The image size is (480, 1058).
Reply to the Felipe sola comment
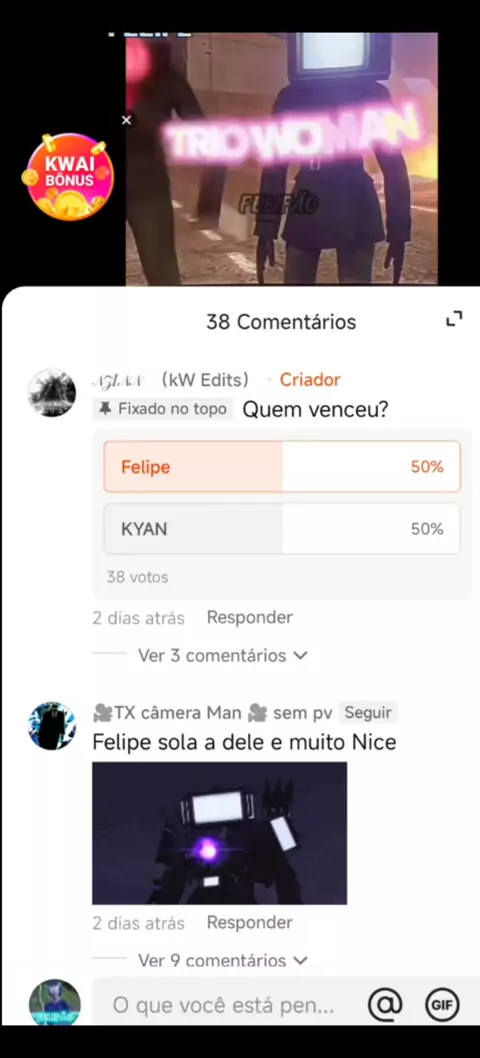[x=250, y=922]
